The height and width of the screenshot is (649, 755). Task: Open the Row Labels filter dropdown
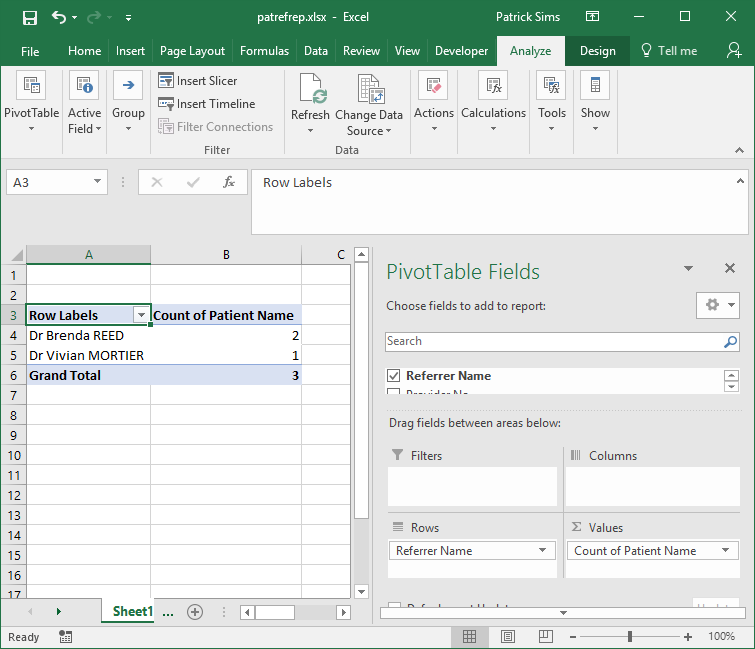(x=141, y=315)
